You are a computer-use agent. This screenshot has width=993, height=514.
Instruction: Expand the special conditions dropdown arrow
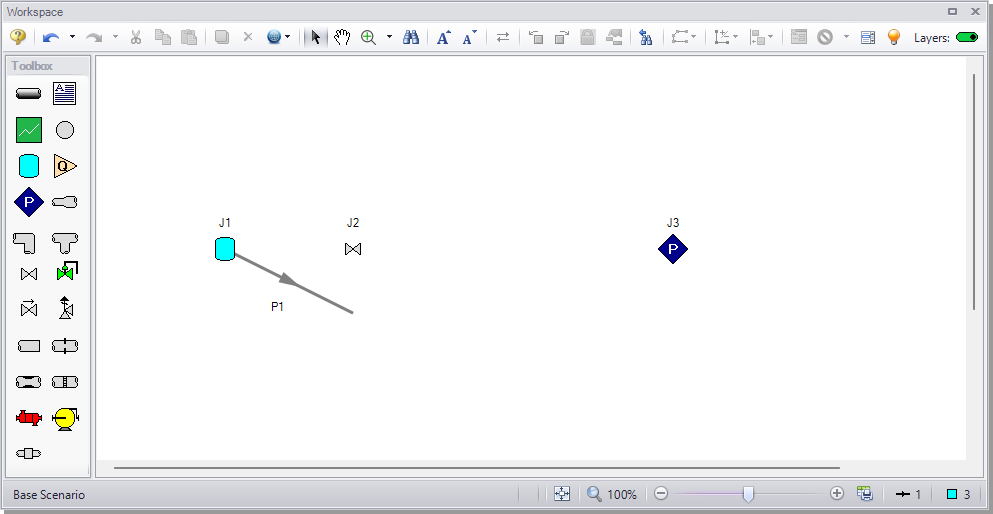[x=846, y=37]
